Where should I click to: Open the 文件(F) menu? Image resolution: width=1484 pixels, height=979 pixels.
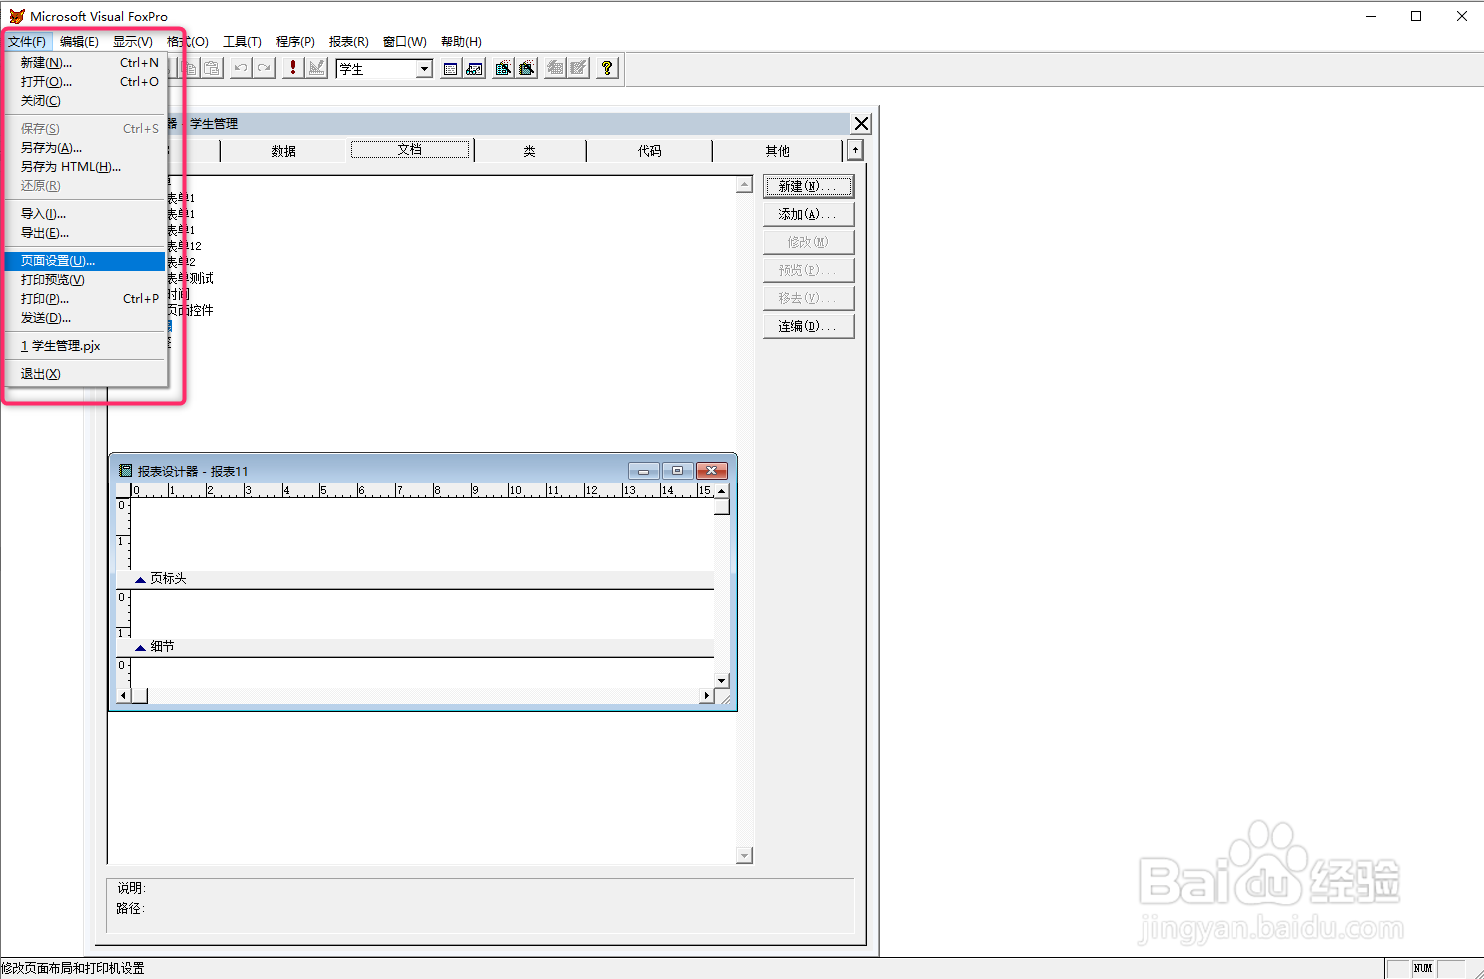coord(27,41)
